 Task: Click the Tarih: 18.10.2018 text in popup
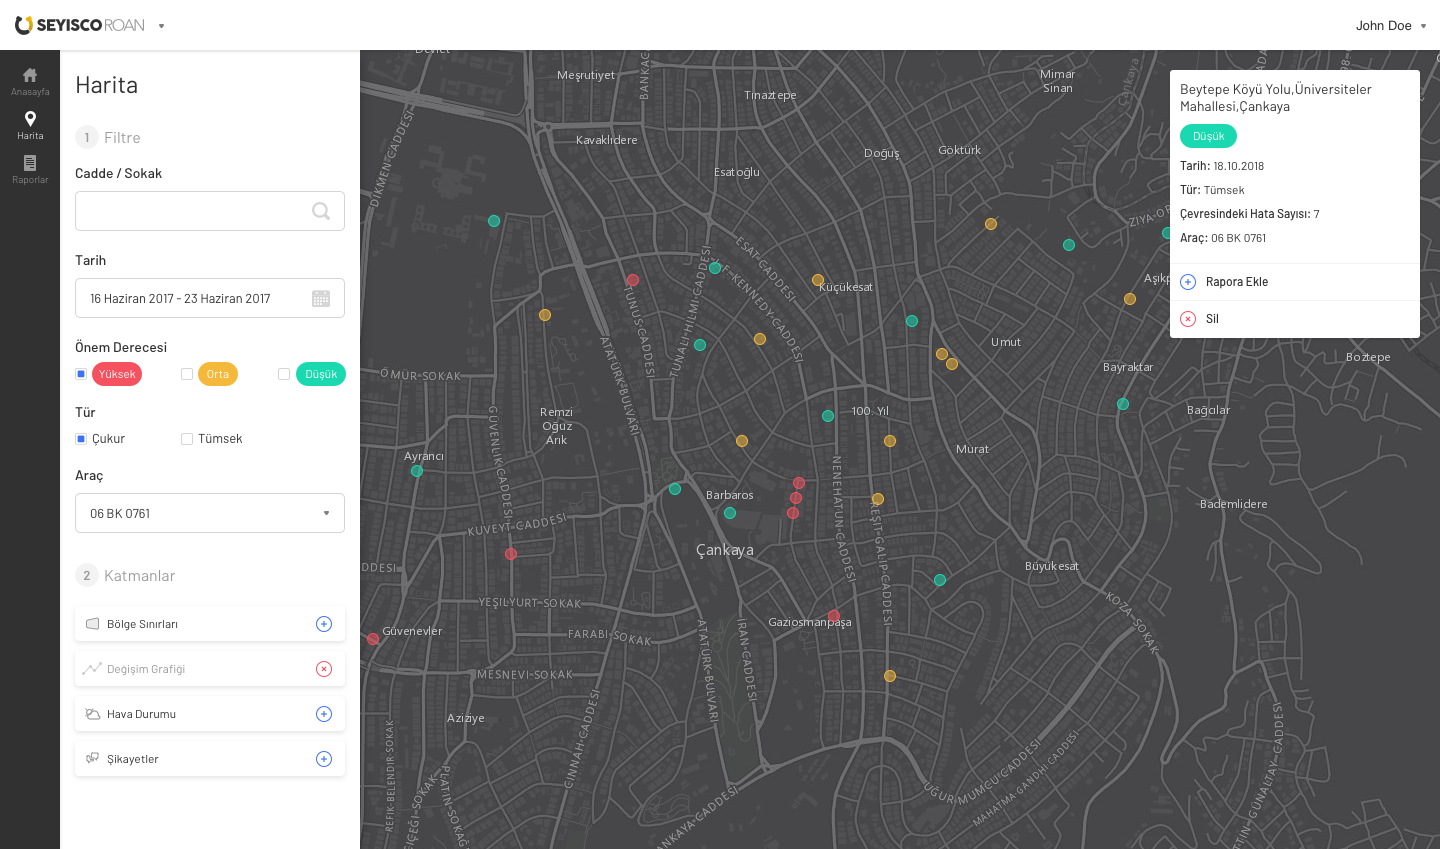pyautogui.click(x=1222, y=166)
